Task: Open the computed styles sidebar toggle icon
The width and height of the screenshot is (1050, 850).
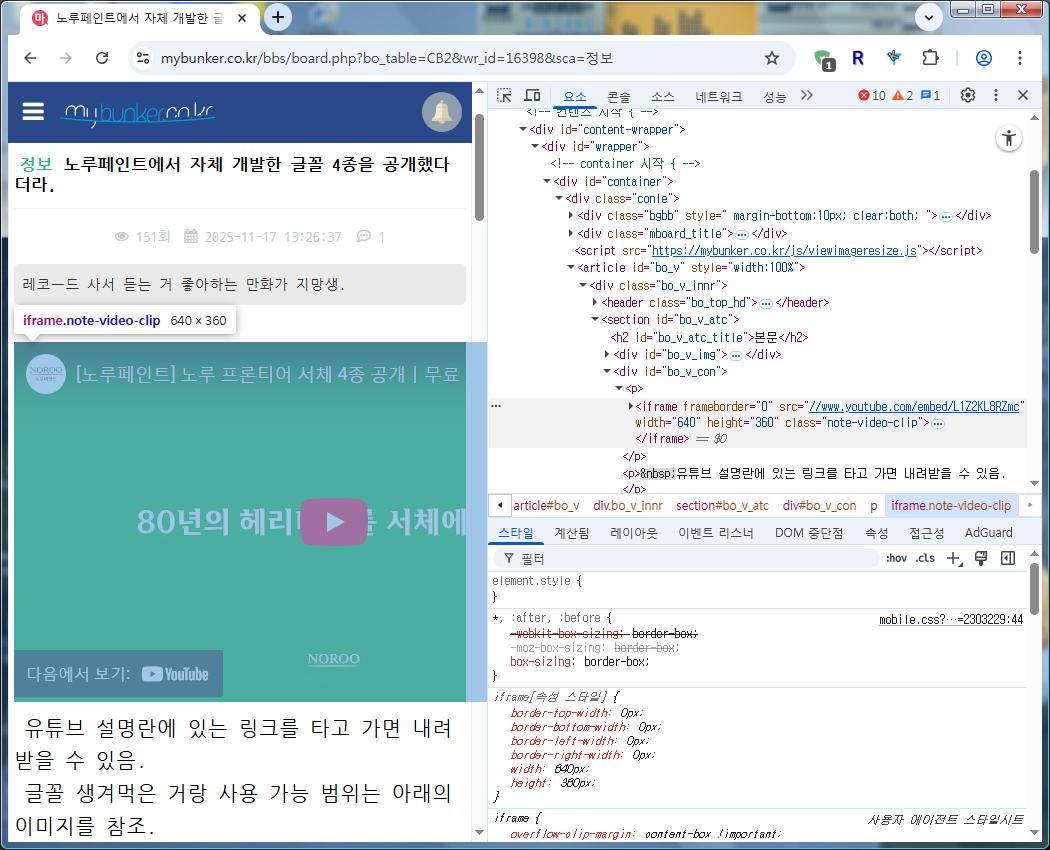Action: [1008, 558]
